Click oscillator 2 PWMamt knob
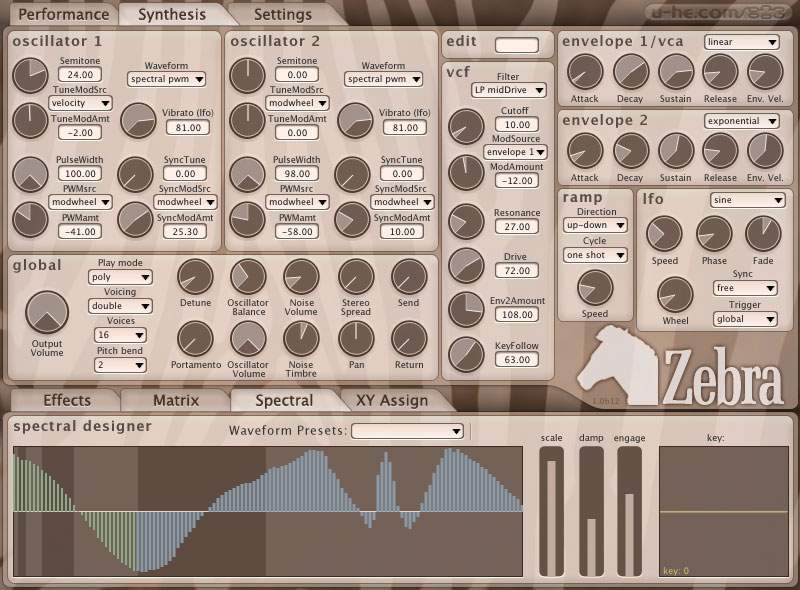Image resolution: width=800 pixels, height=590 pixels. (247, 219)
